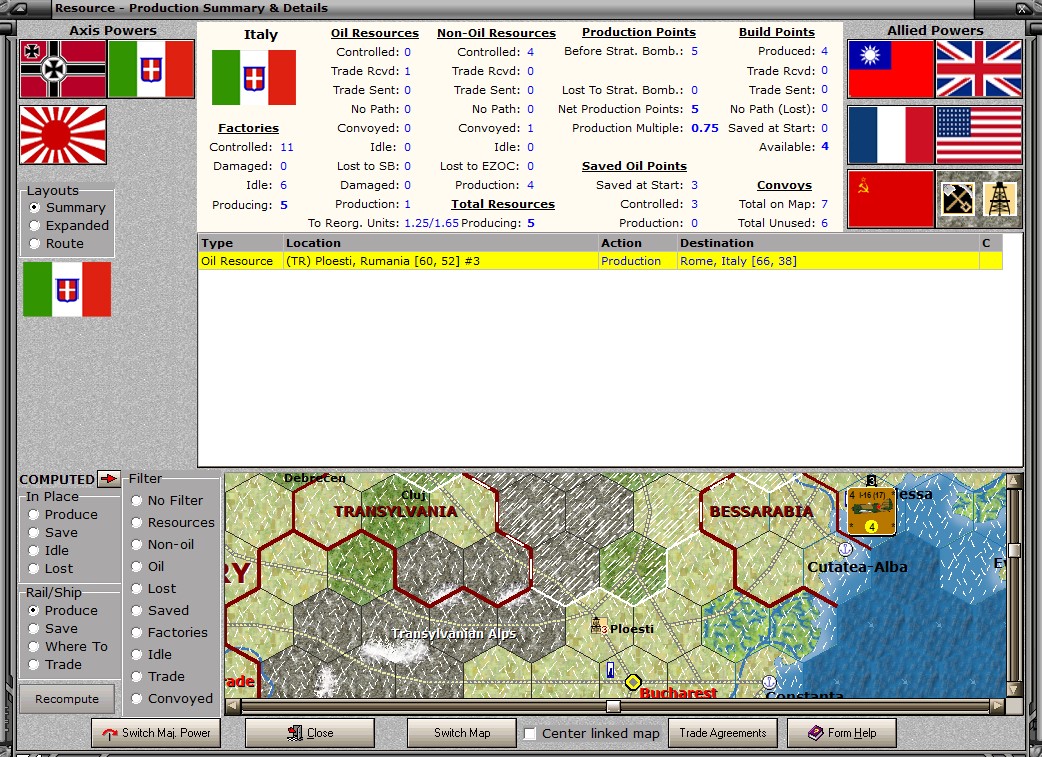
Task: Sort by the Action column header
Action: point(637,243)
